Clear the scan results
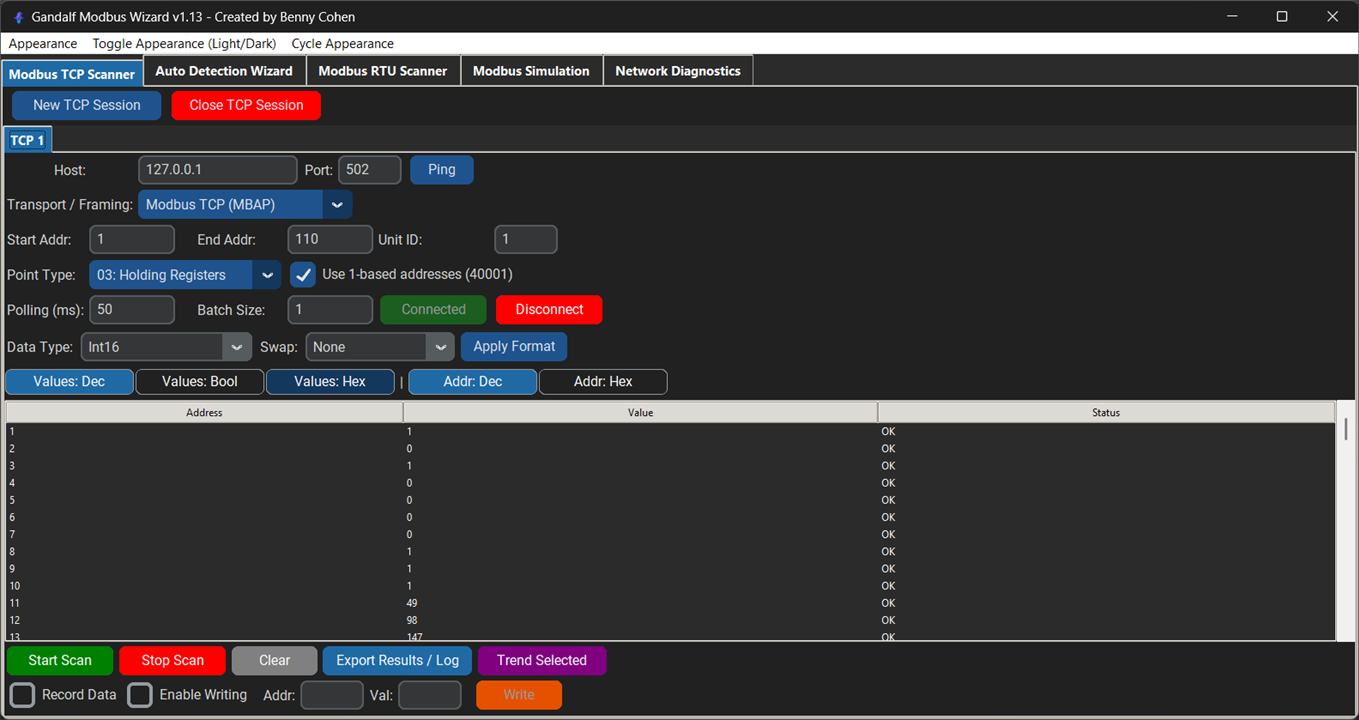1359x720 pixels. click(x=274, y=660)
